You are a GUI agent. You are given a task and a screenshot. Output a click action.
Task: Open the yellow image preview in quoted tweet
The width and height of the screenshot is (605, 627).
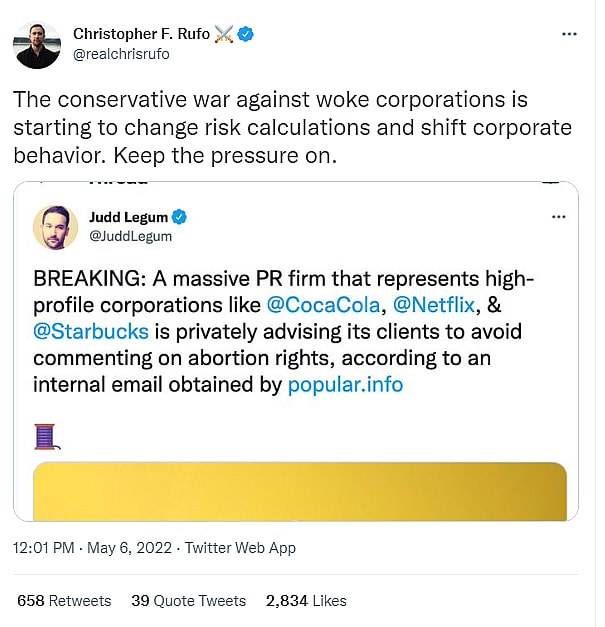pyautogui.click(x=300, y=490)
